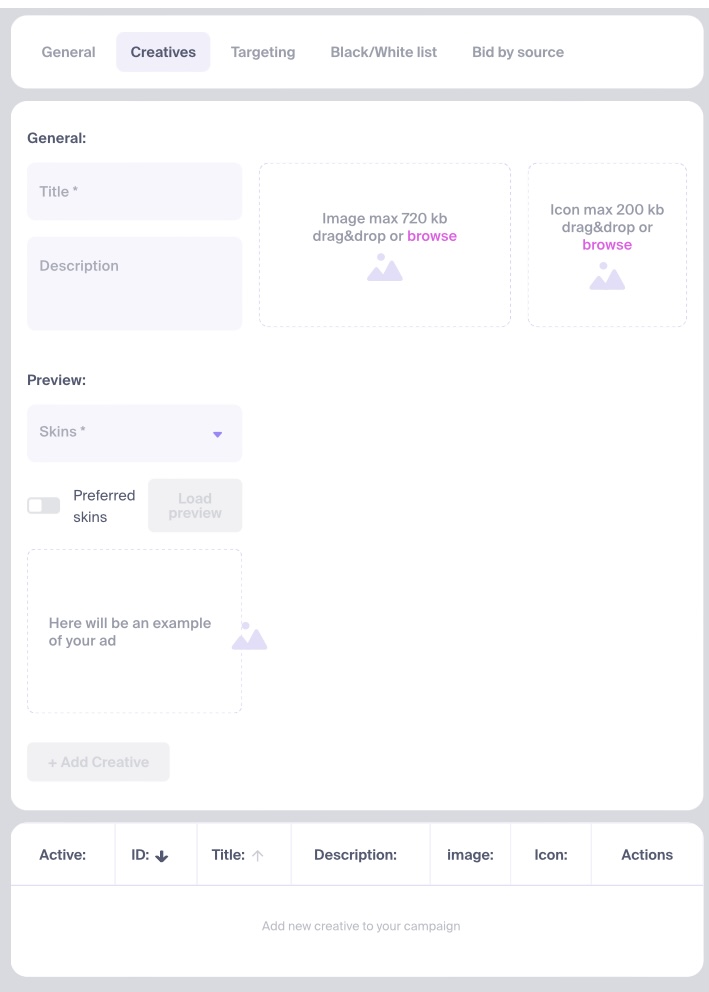Open the Targeting tab
The height and width of the screenshot is (992, 709).
pyautogui.click(x=263, y=52)
